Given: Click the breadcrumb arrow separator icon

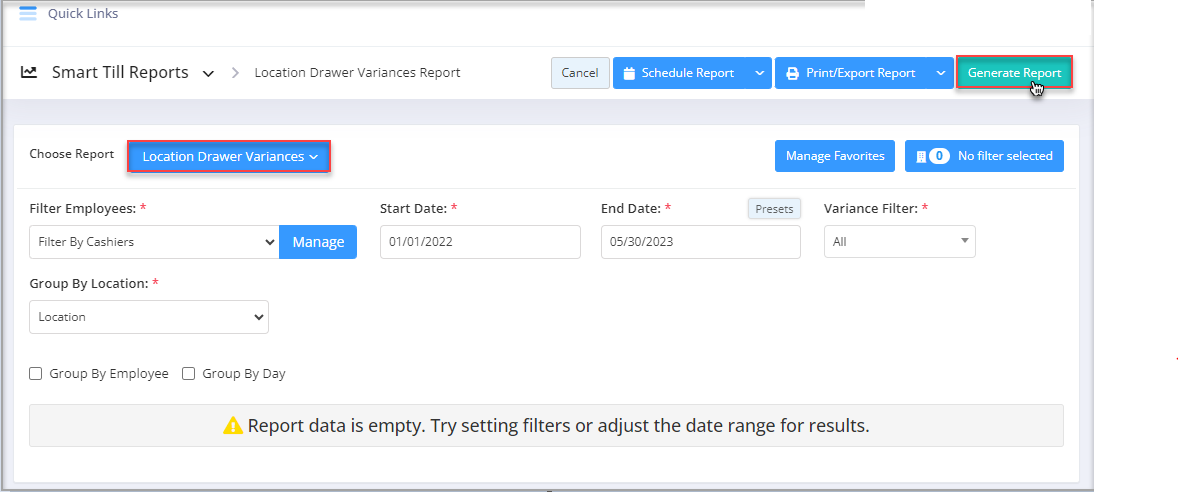Looking at the screenshot, I should point(235,73).
